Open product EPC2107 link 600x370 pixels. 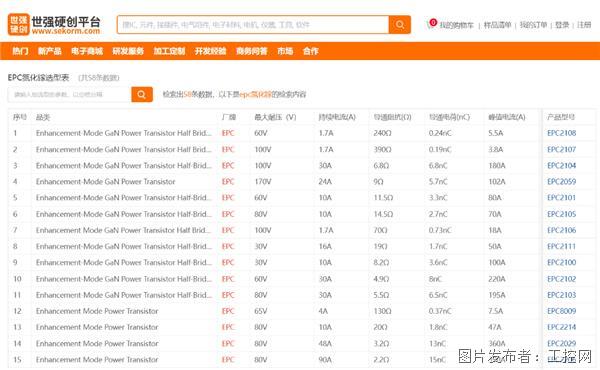point(561,150)
